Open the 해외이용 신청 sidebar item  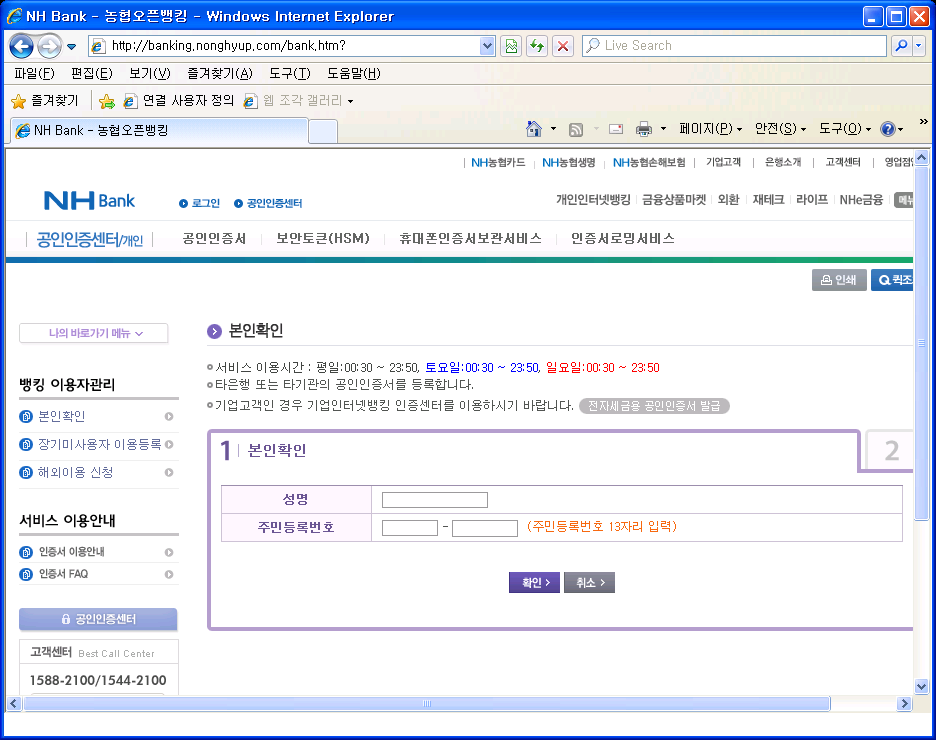click(x=96, y=473)
